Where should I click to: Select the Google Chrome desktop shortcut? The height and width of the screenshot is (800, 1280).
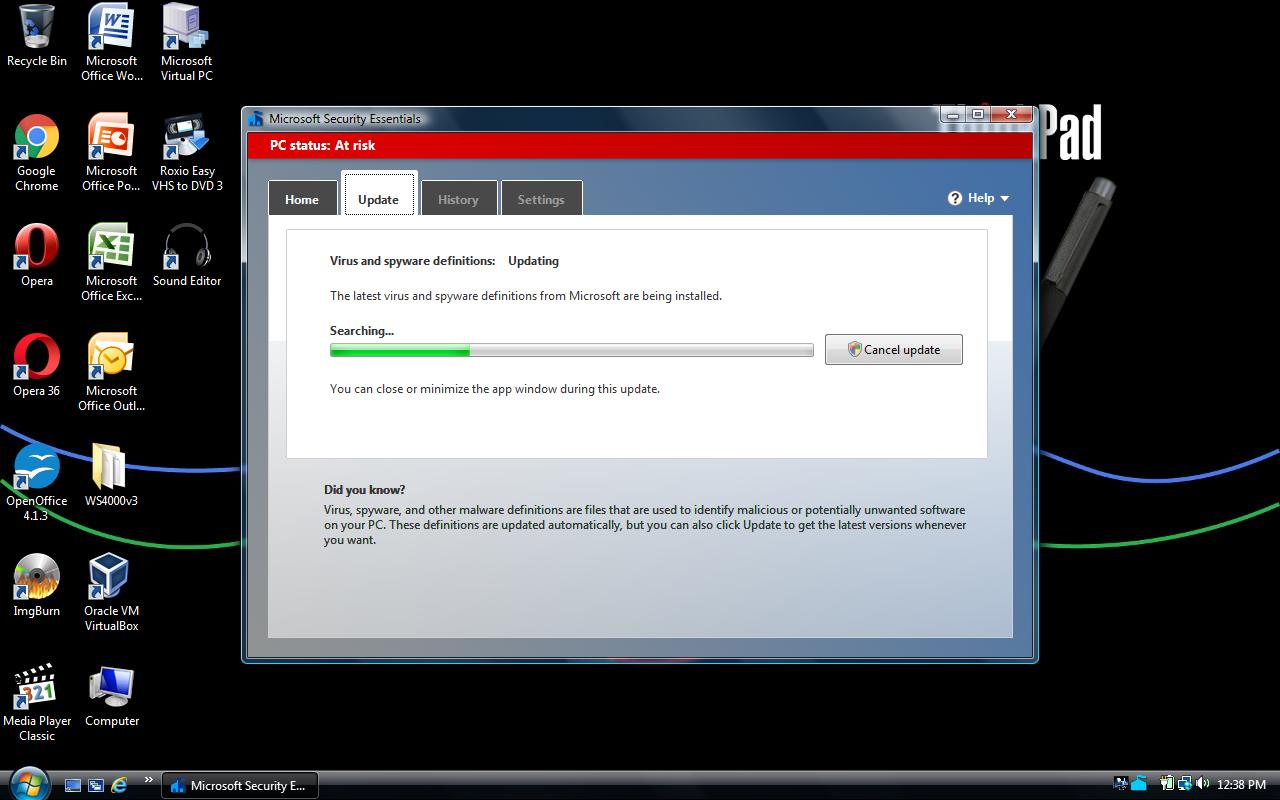point(37,152)
